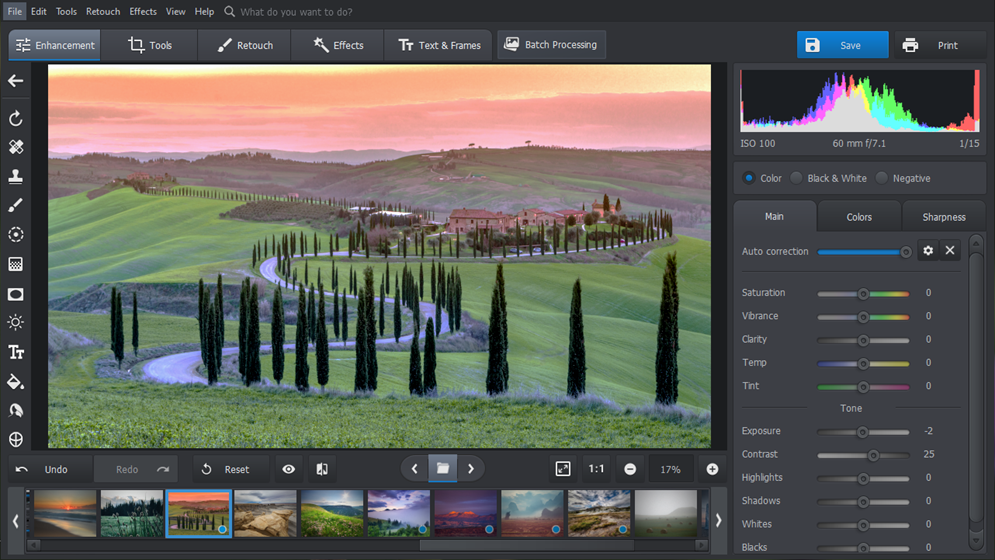This screenshot has height=560, width=995.
Task: Select the rotate tool in left sidebar
Action: [x=16, y=119]
